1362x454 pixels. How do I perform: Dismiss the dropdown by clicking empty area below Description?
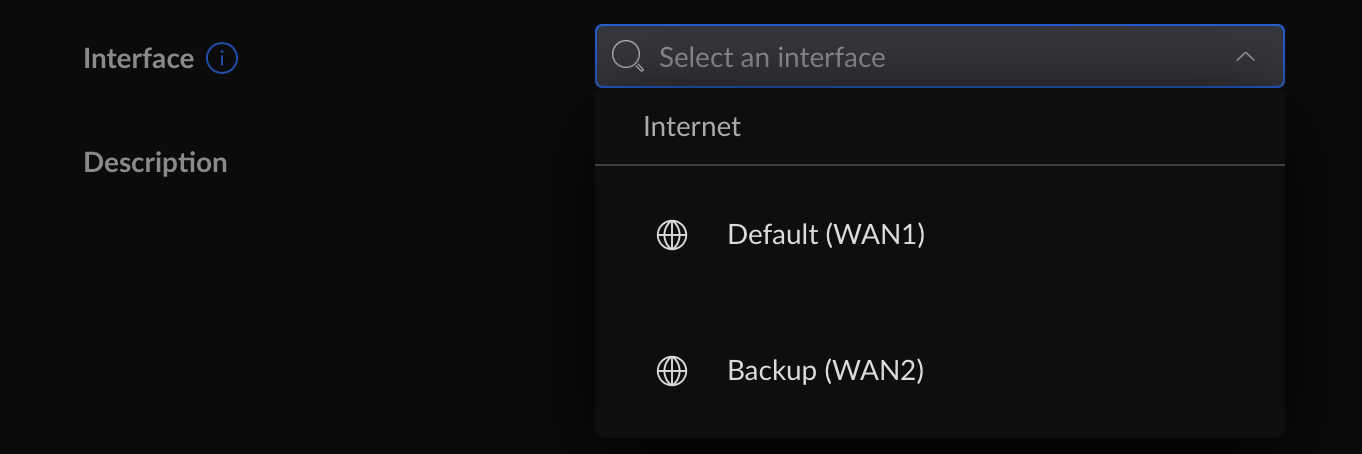(300, 320)
